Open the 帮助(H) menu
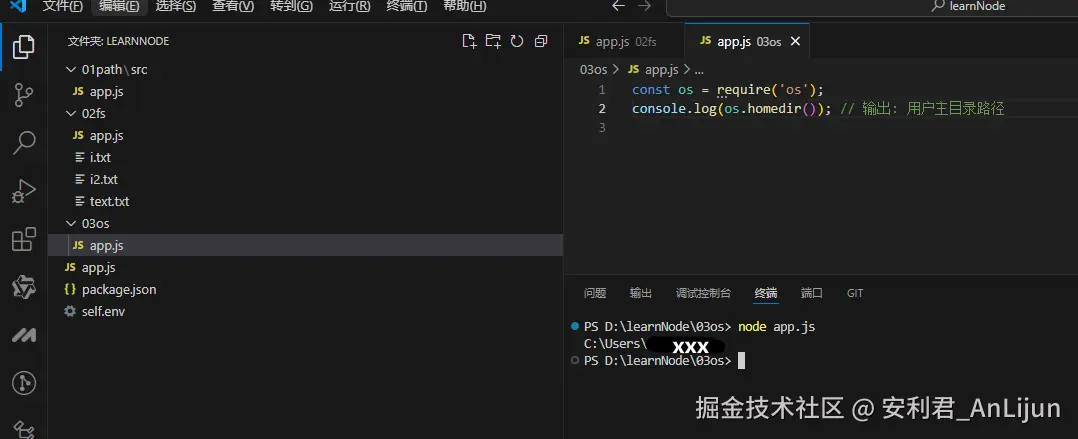This screenshot has height=439, width=1078. pyautogui.click(x=464, y=6)
